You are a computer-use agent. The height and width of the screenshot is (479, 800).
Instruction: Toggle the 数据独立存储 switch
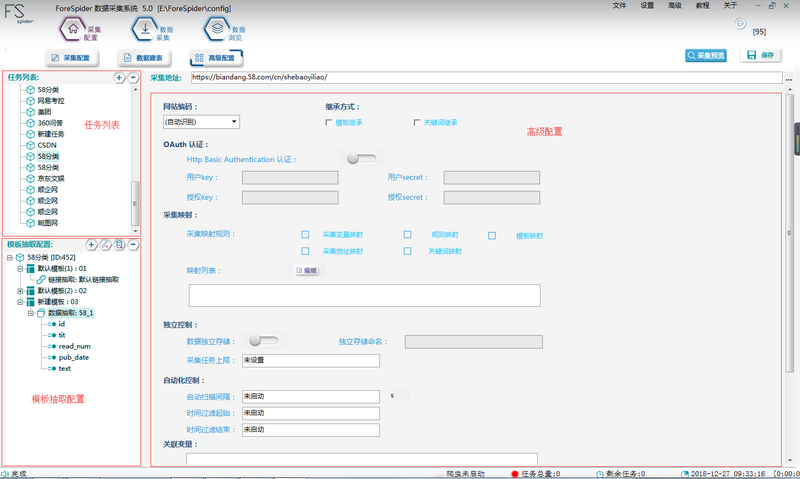[263, 340]
